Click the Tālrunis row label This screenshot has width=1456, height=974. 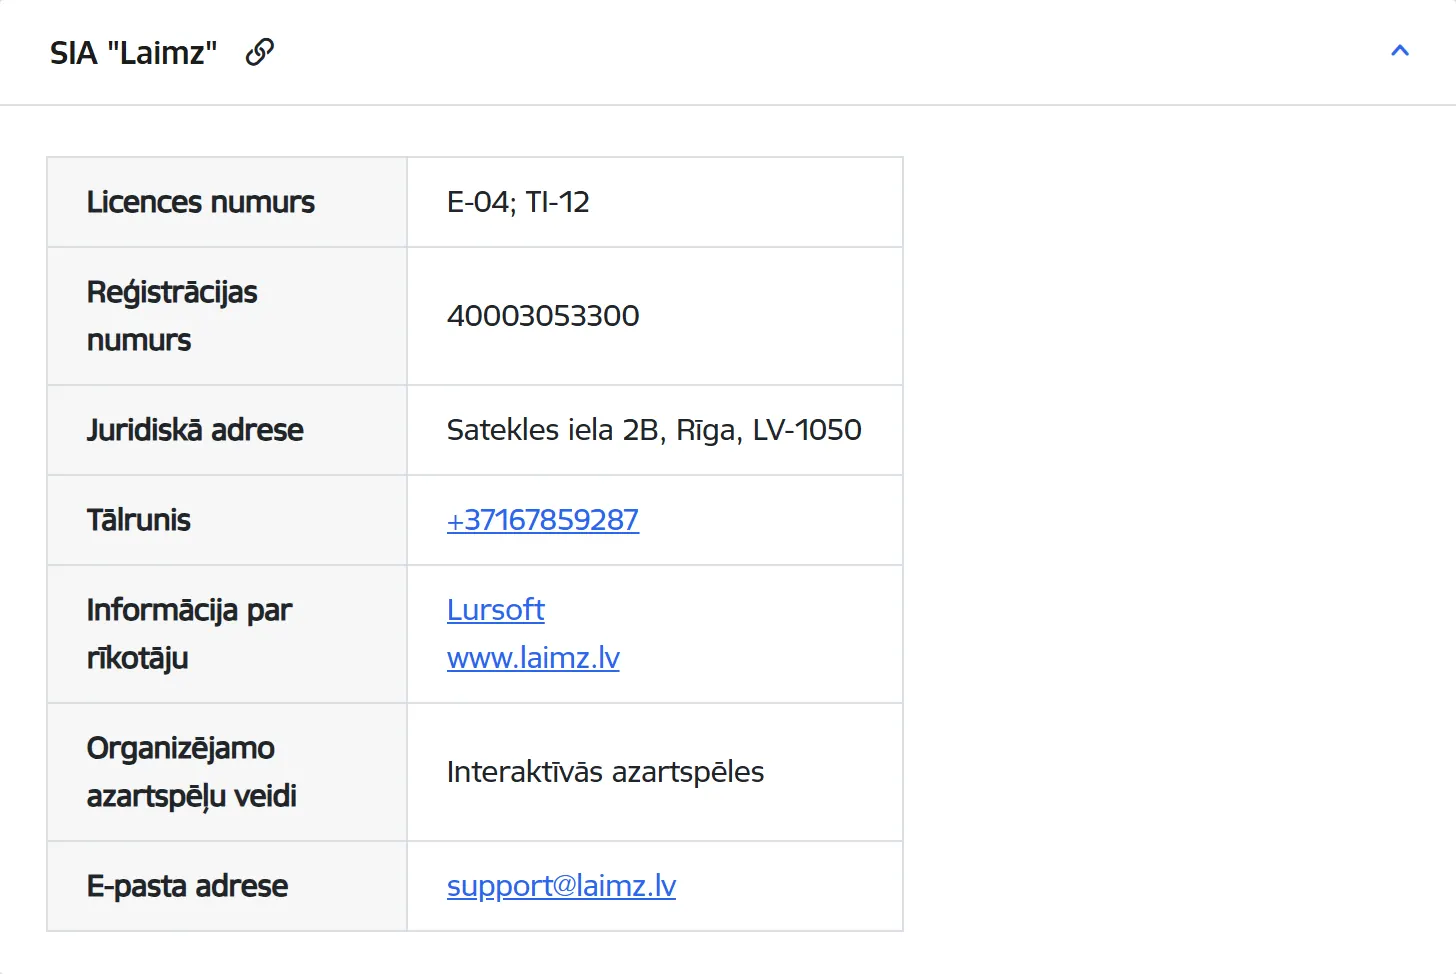pos(139,520)
